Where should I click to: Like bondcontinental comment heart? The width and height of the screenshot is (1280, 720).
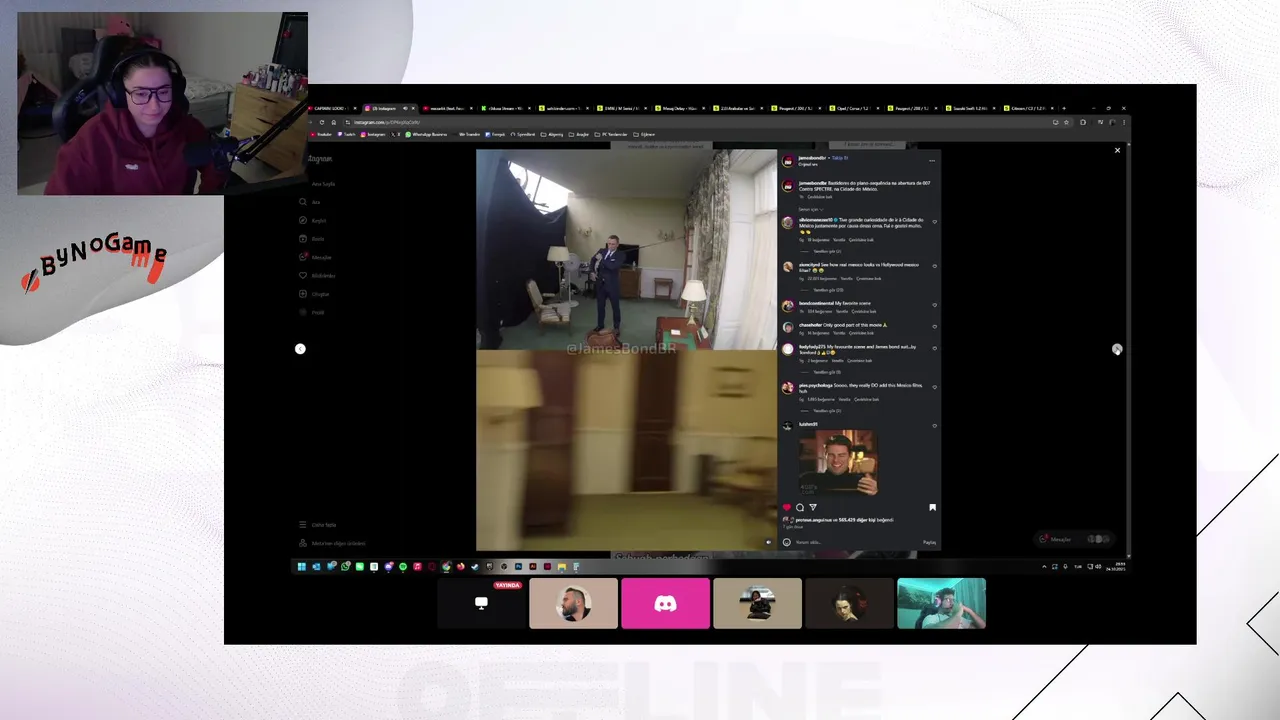tap(935, 305)
